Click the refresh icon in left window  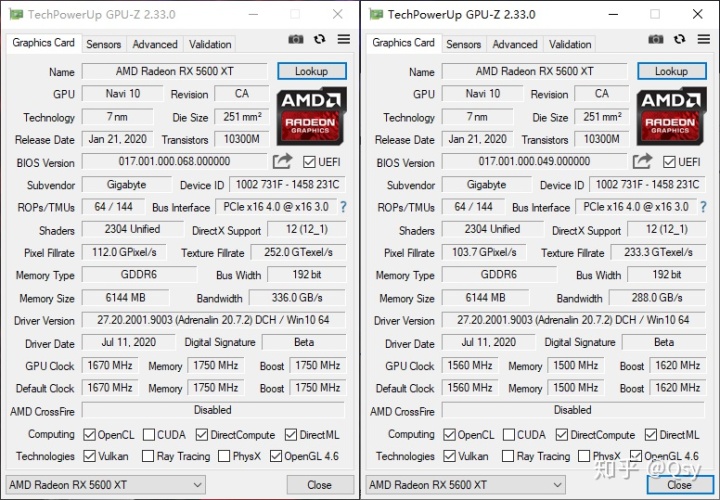point(320,39)
